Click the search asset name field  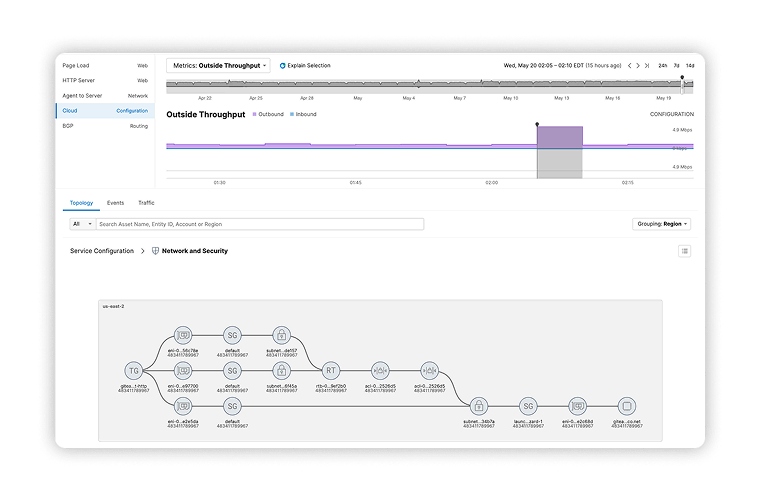(260, 224)
